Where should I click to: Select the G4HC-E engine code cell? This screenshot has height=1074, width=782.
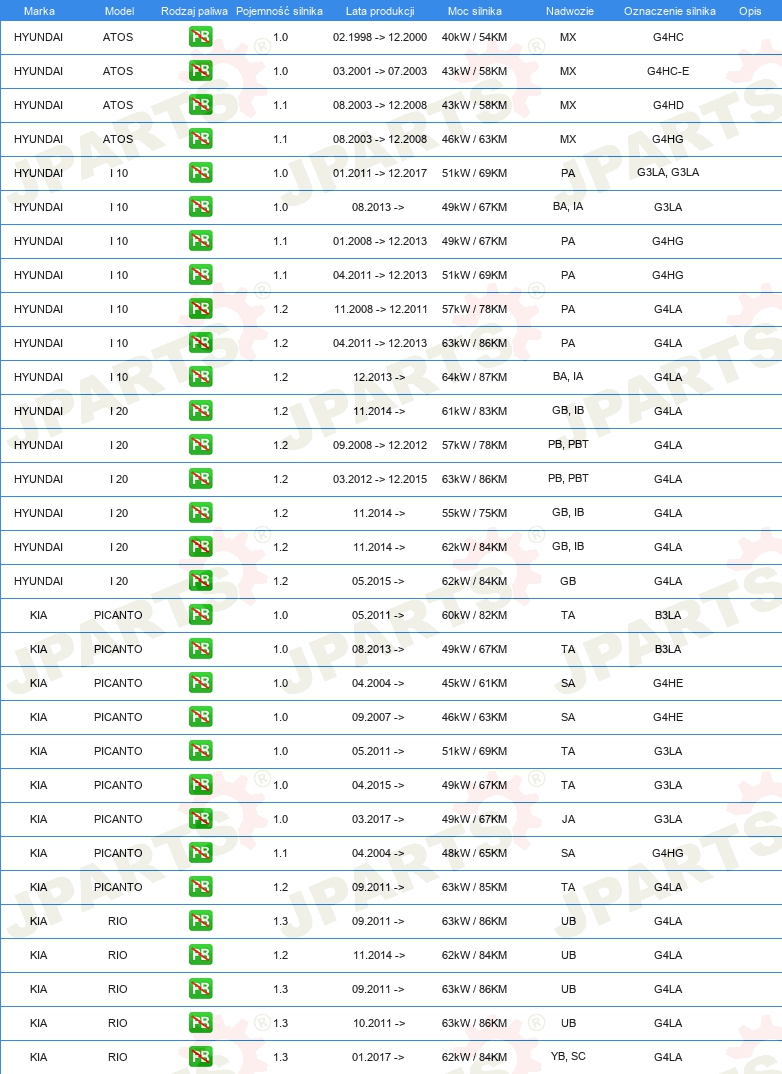pyautogui.click(x=668, y=71)
